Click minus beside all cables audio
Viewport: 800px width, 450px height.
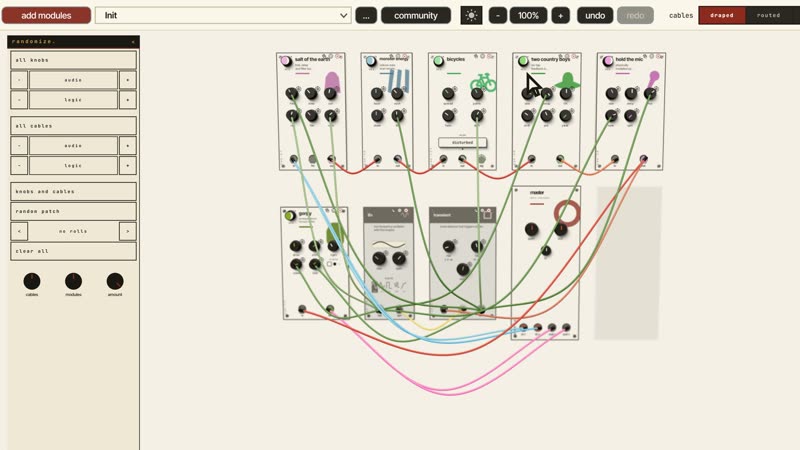click(19, 145)
